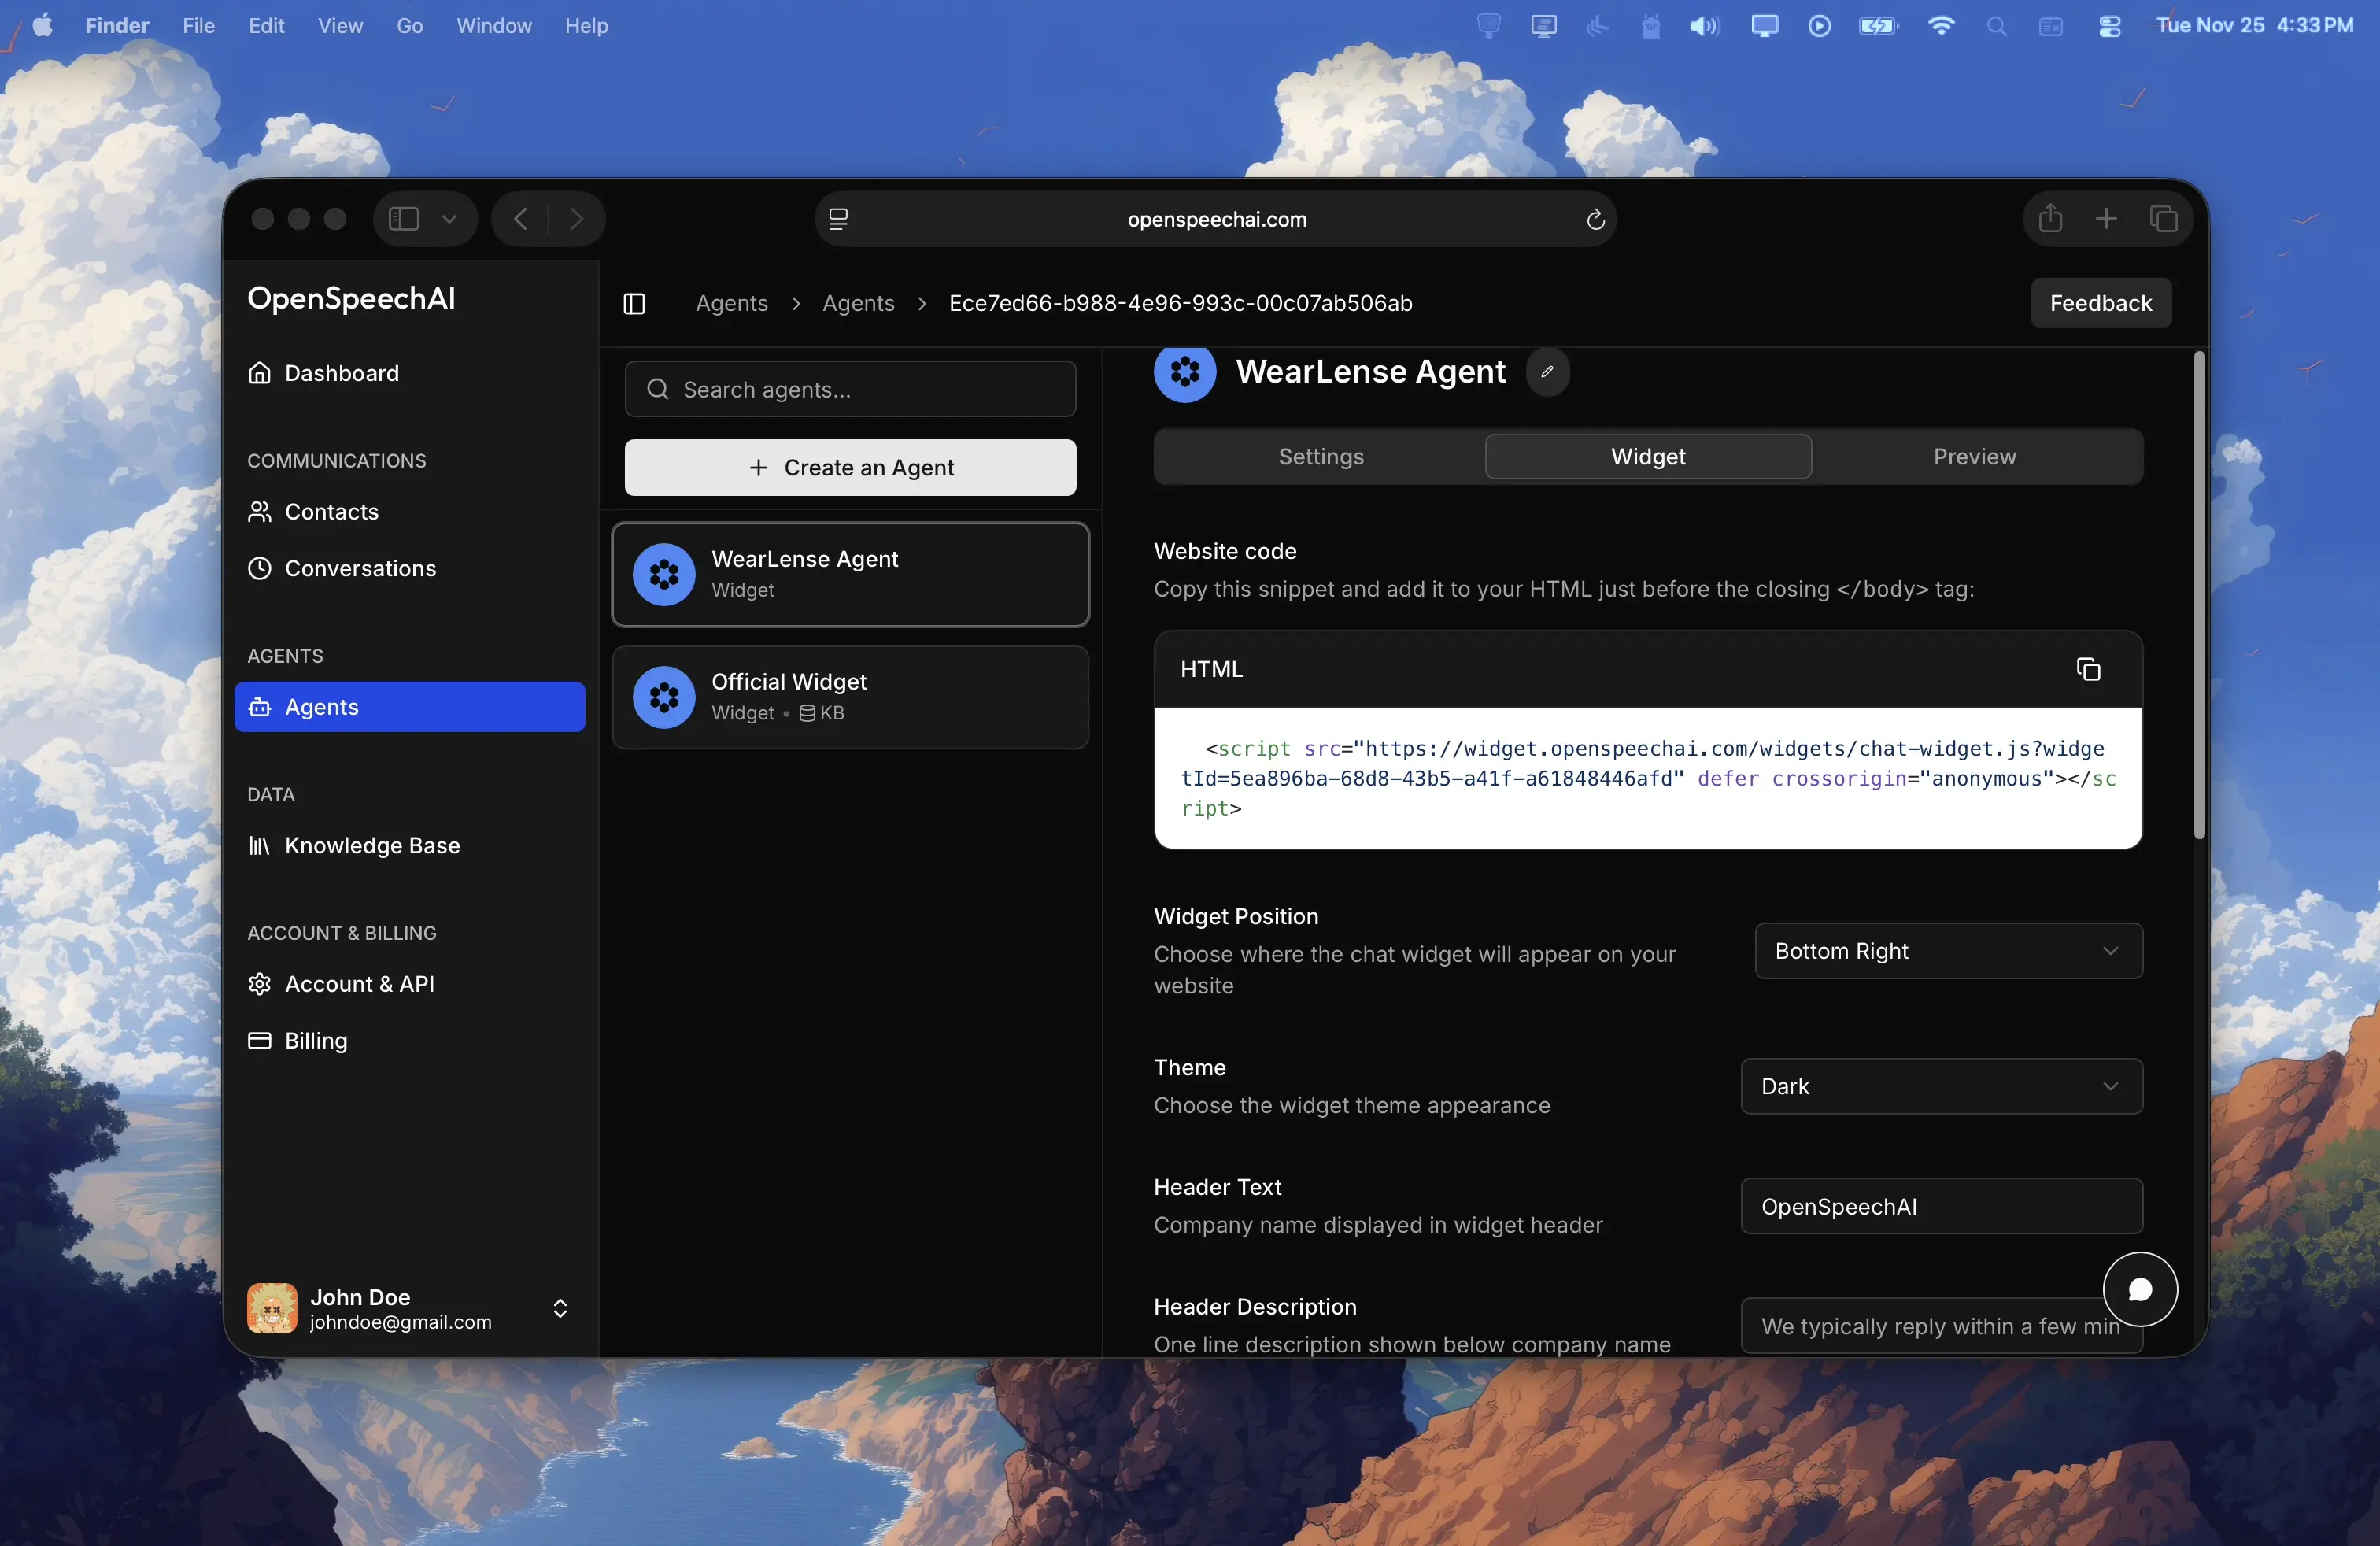Image resolution: width=2380 pixels, height=1546 pixels.
Task: Open the Edit menu
Action: tap(266, 25)
